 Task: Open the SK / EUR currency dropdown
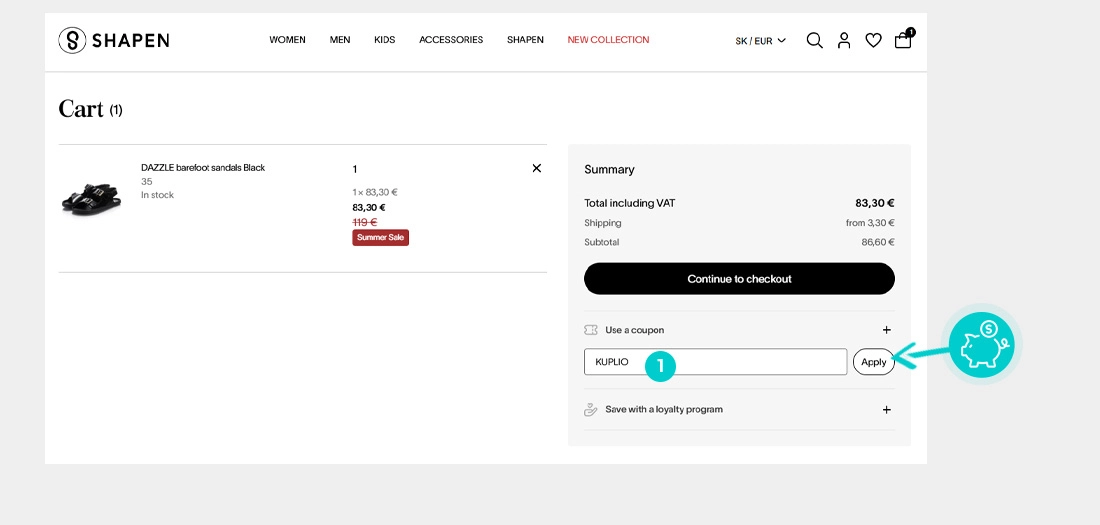click(760, 41)
